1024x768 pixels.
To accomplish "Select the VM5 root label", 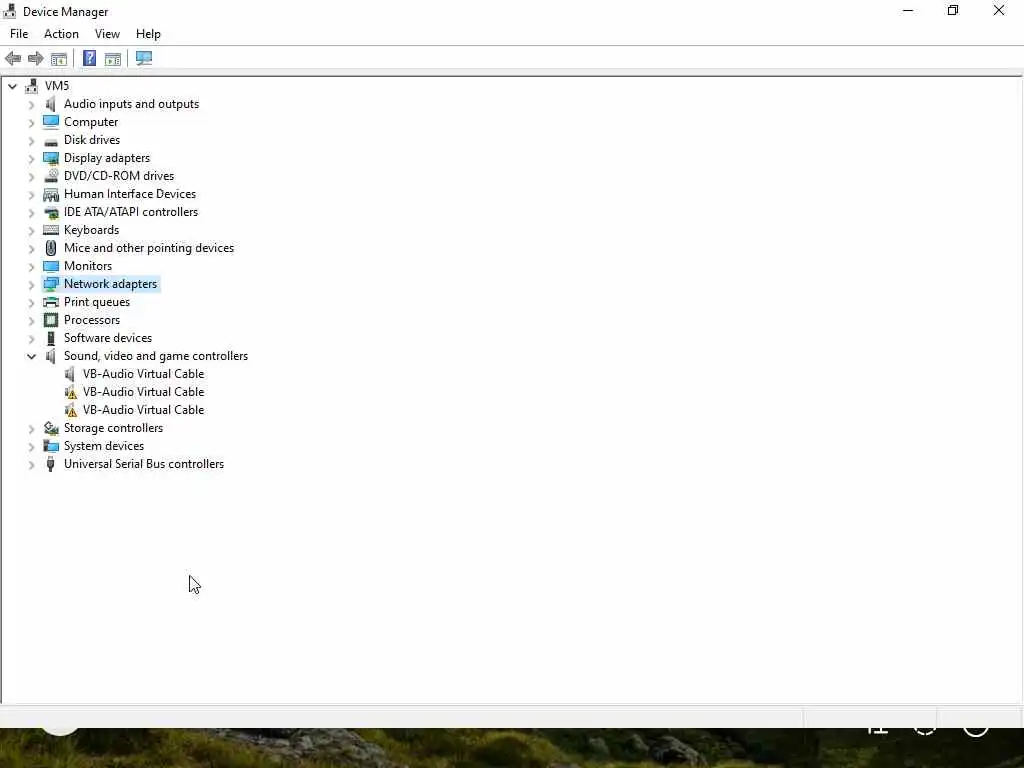I will pos(57,86).
